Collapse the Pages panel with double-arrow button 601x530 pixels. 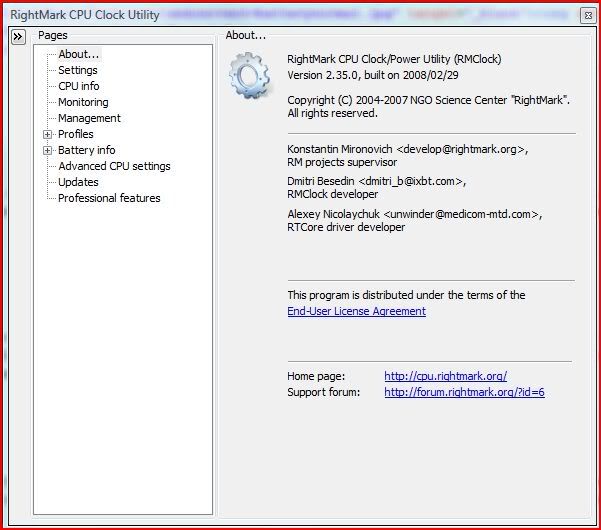pyautogui.click(x=18, y=37)
